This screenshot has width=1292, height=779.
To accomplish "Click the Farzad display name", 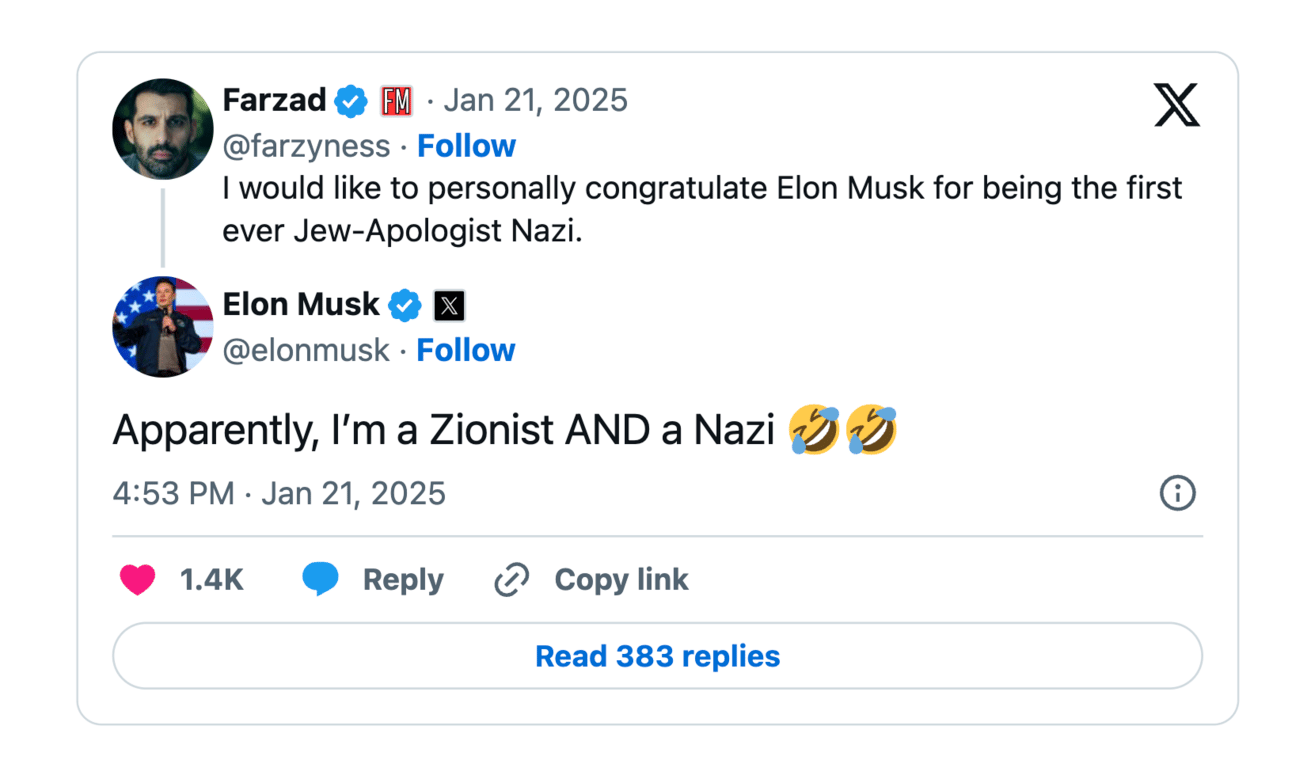I will [274, 100].
